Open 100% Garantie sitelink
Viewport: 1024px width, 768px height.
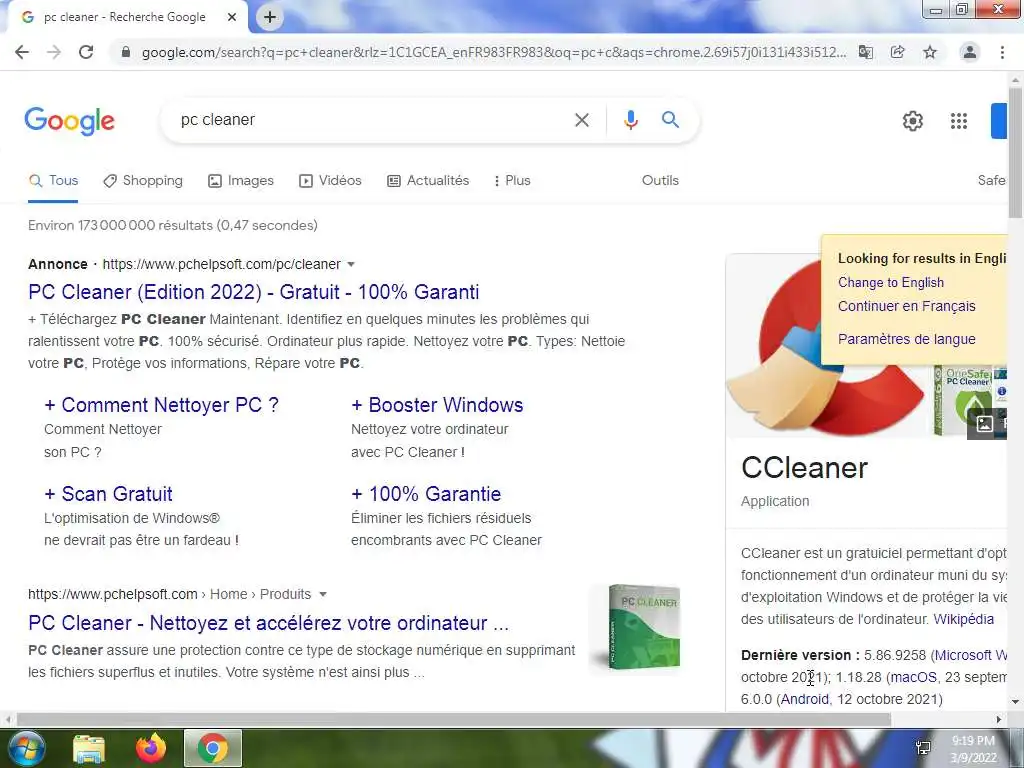(426, 494)
